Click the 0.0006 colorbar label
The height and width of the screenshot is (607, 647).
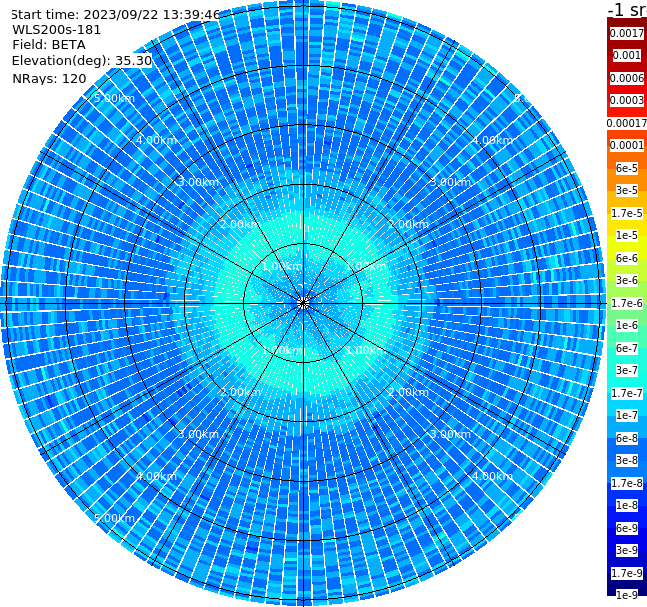[x=627, y=78]
